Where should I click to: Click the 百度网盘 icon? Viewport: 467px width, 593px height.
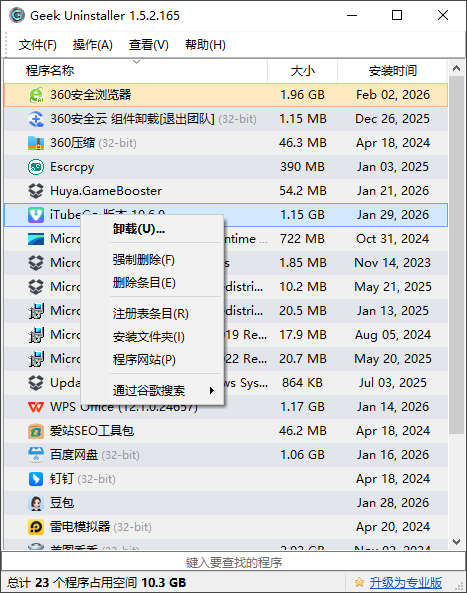[36, 455]
